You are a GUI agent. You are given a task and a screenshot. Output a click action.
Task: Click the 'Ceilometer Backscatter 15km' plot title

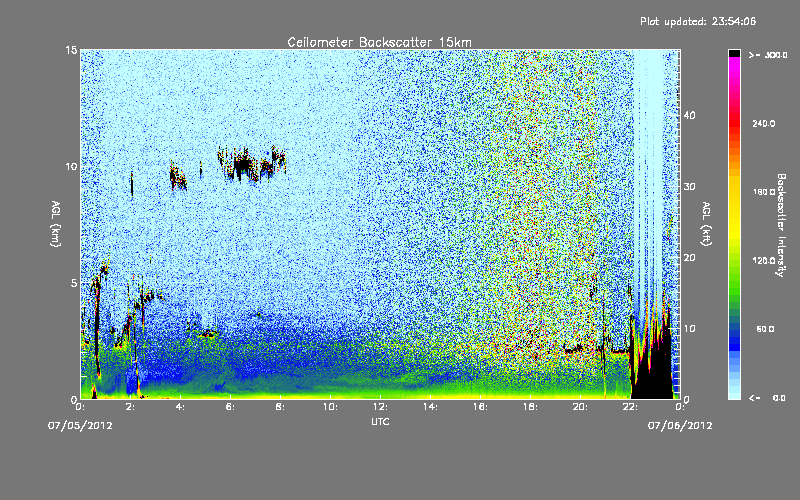pyautogui.click(x=380, y=42)
